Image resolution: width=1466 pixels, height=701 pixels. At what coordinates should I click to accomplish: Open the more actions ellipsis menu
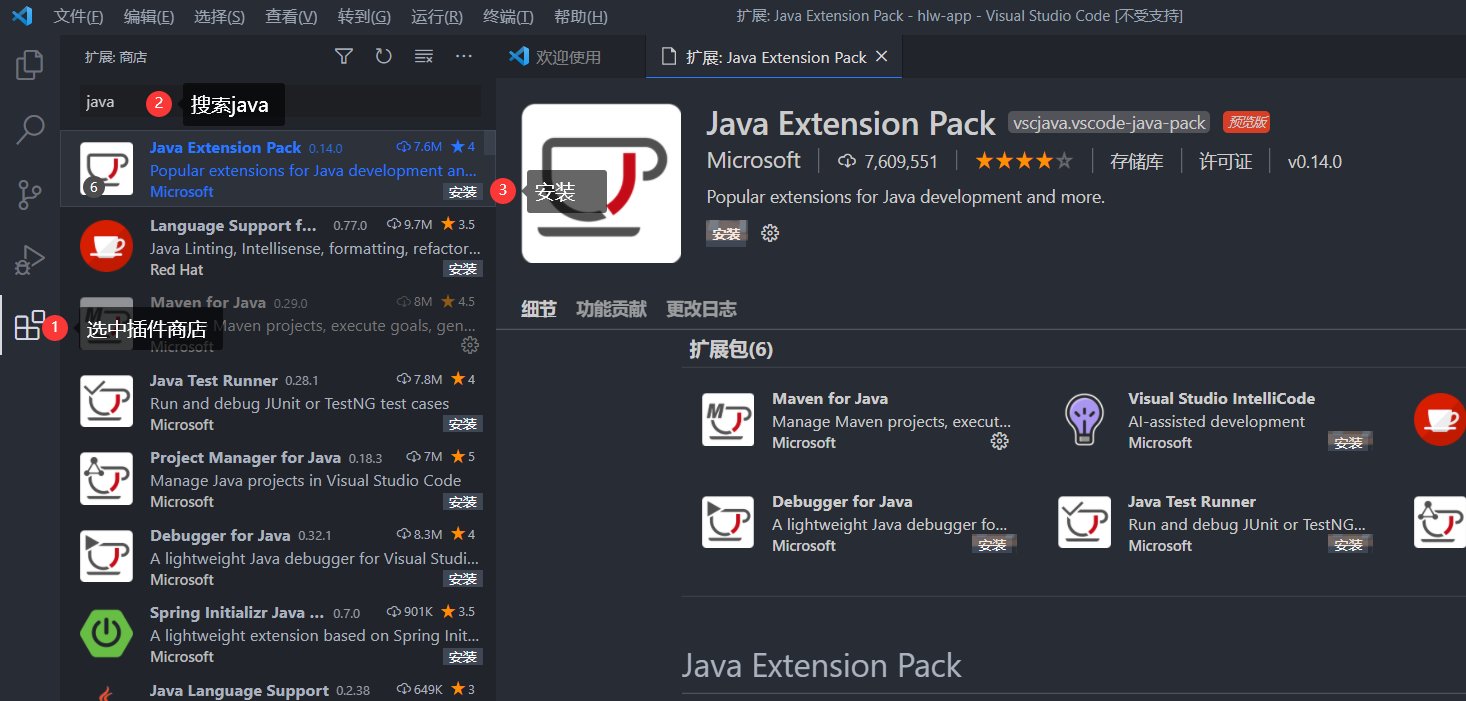pos(463,56)
